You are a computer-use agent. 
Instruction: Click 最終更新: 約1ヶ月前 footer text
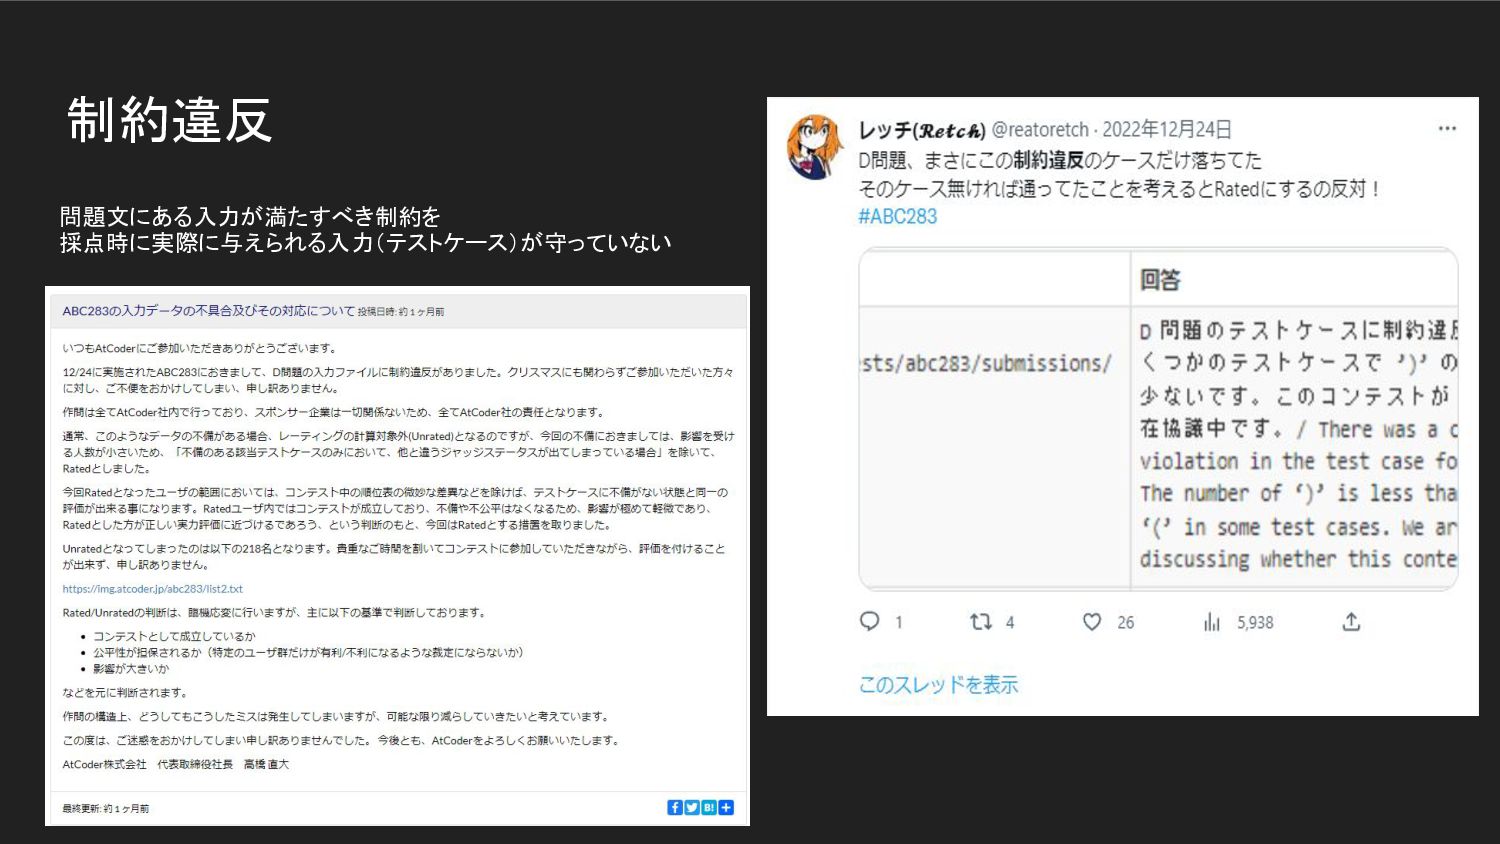tap(106, 809)
